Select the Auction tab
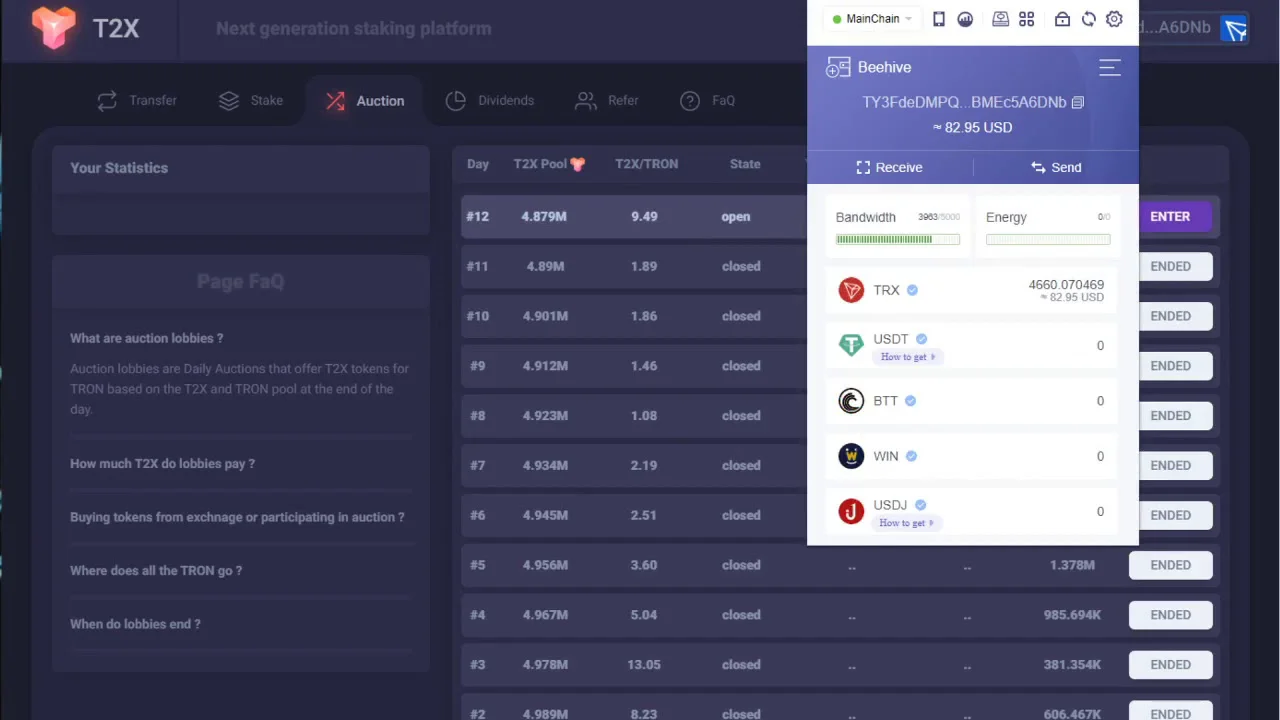The width and height of the screenshot is (1280, 720). [366, 101]
